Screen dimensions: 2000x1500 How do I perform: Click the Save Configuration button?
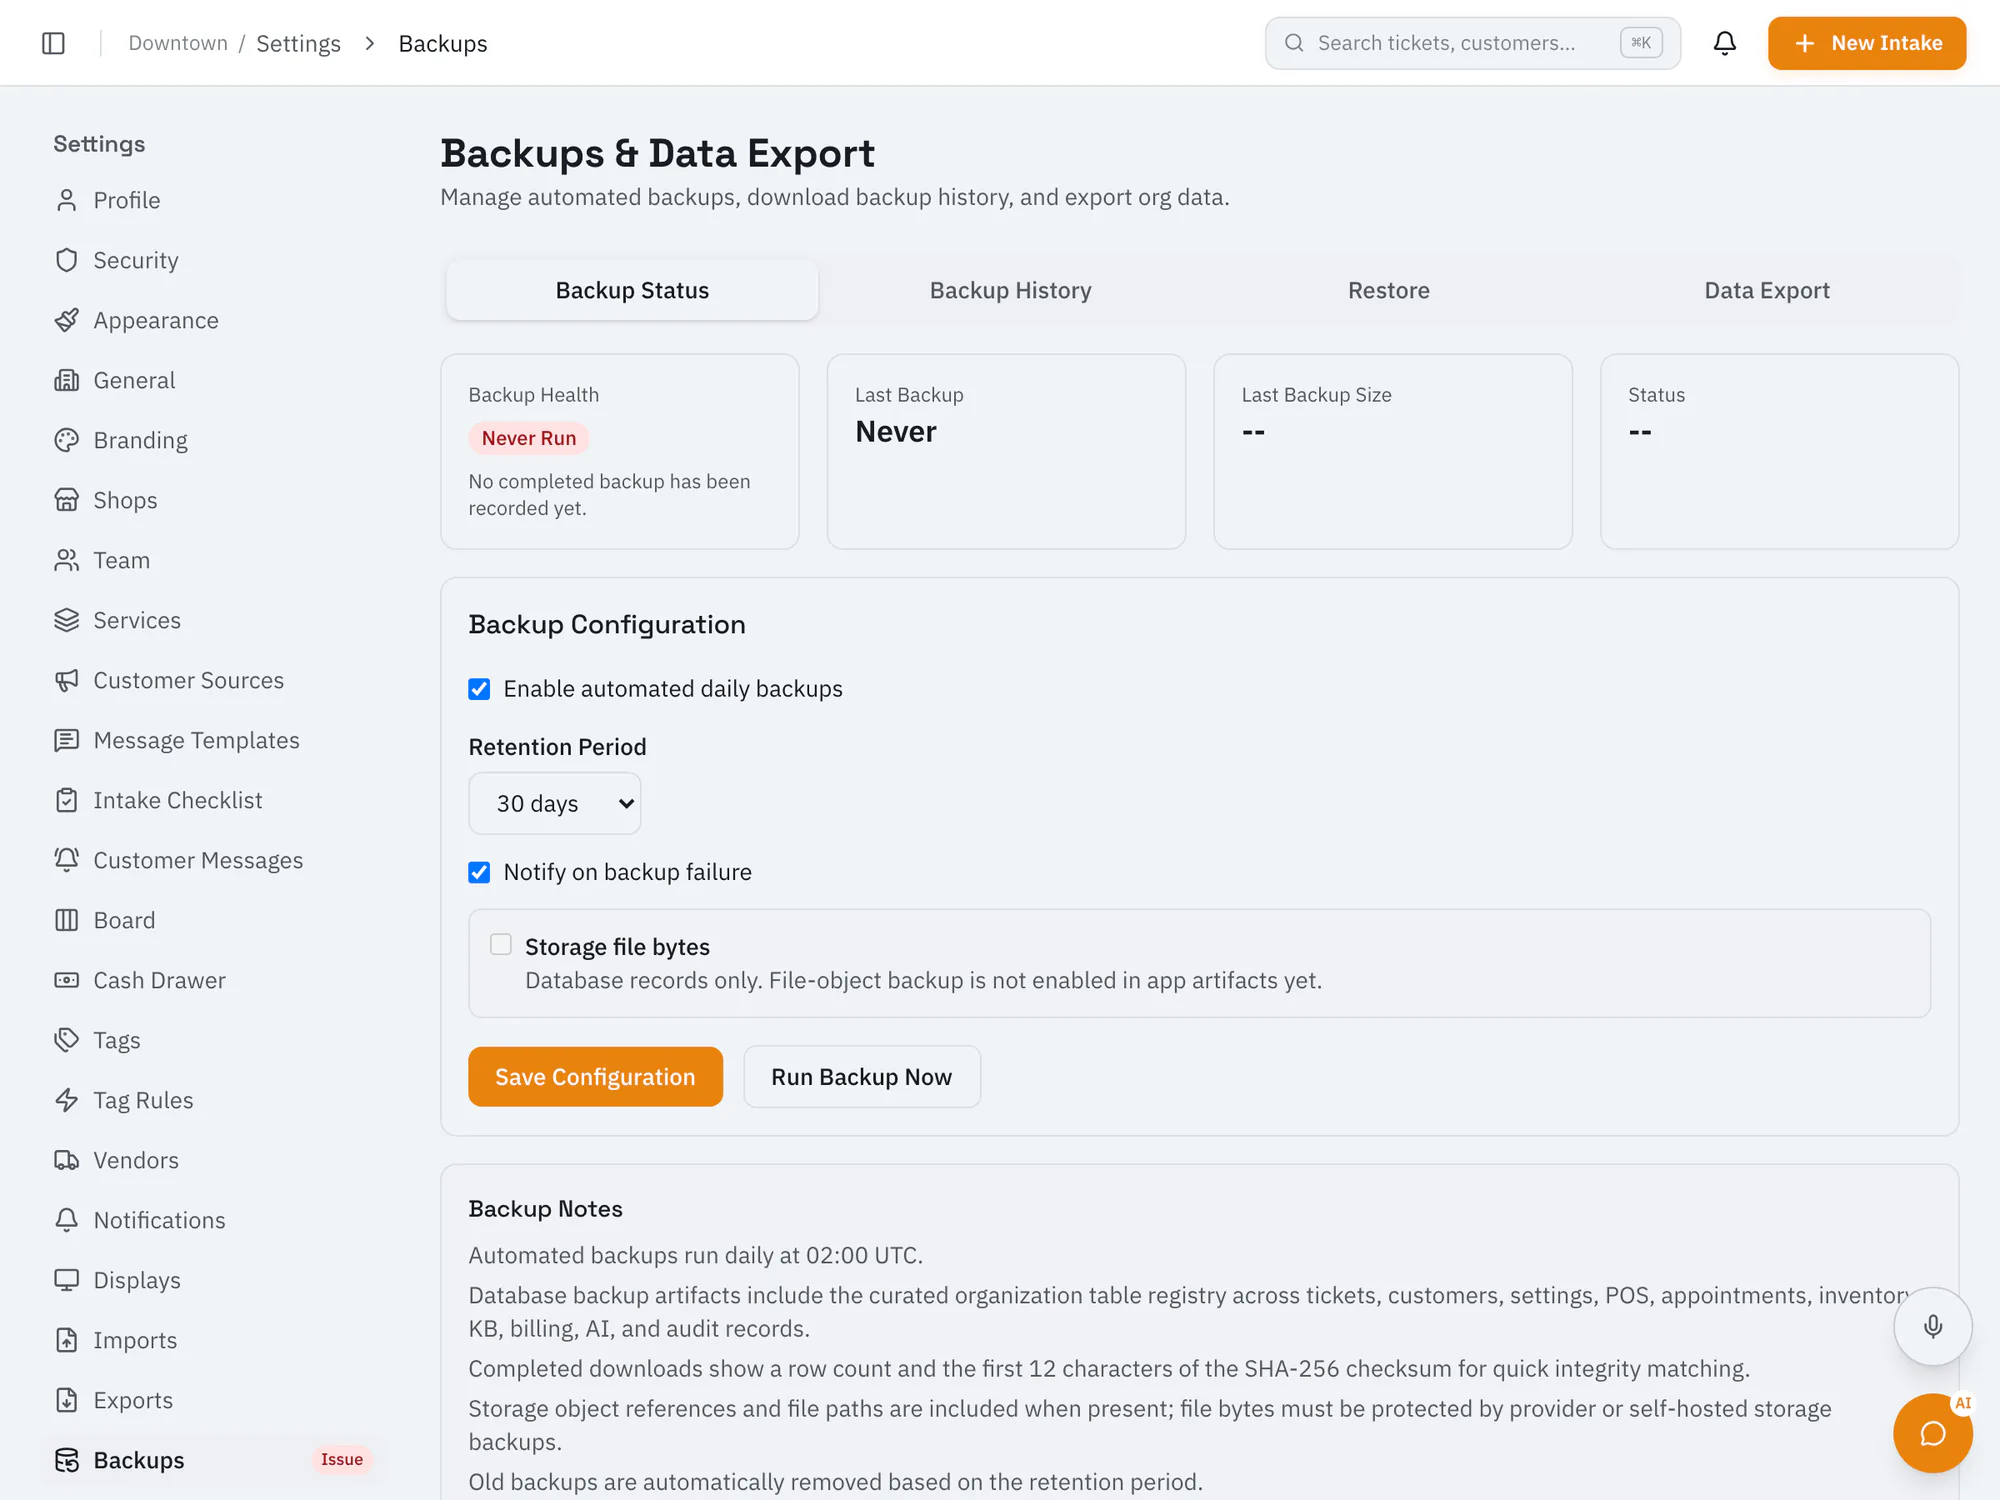(595, 1076)
